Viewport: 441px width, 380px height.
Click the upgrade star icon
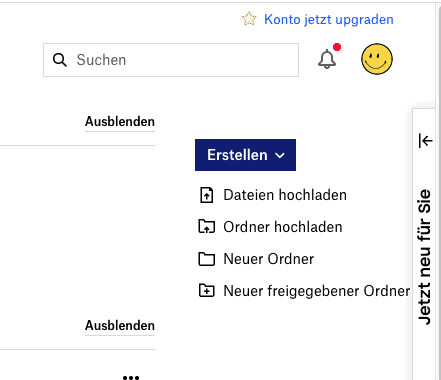coord(249,19)
